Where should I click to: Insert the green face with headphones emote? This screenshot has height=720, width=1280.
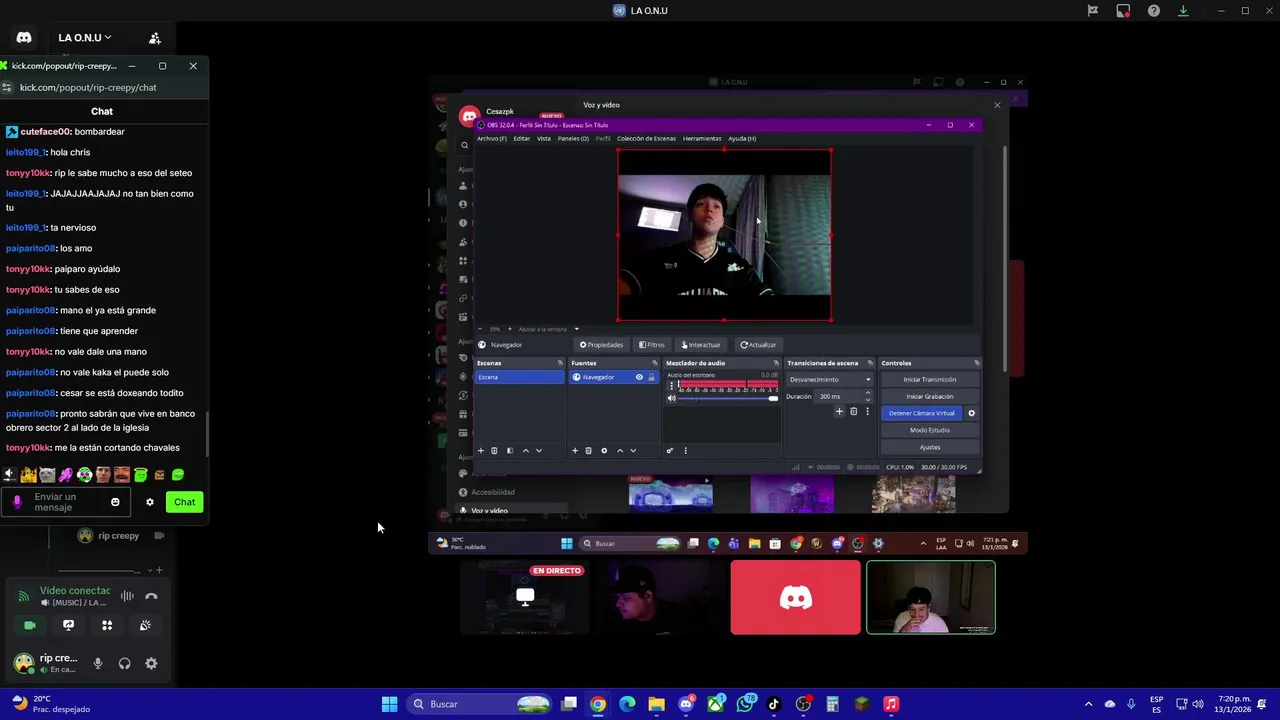(84, 475)
